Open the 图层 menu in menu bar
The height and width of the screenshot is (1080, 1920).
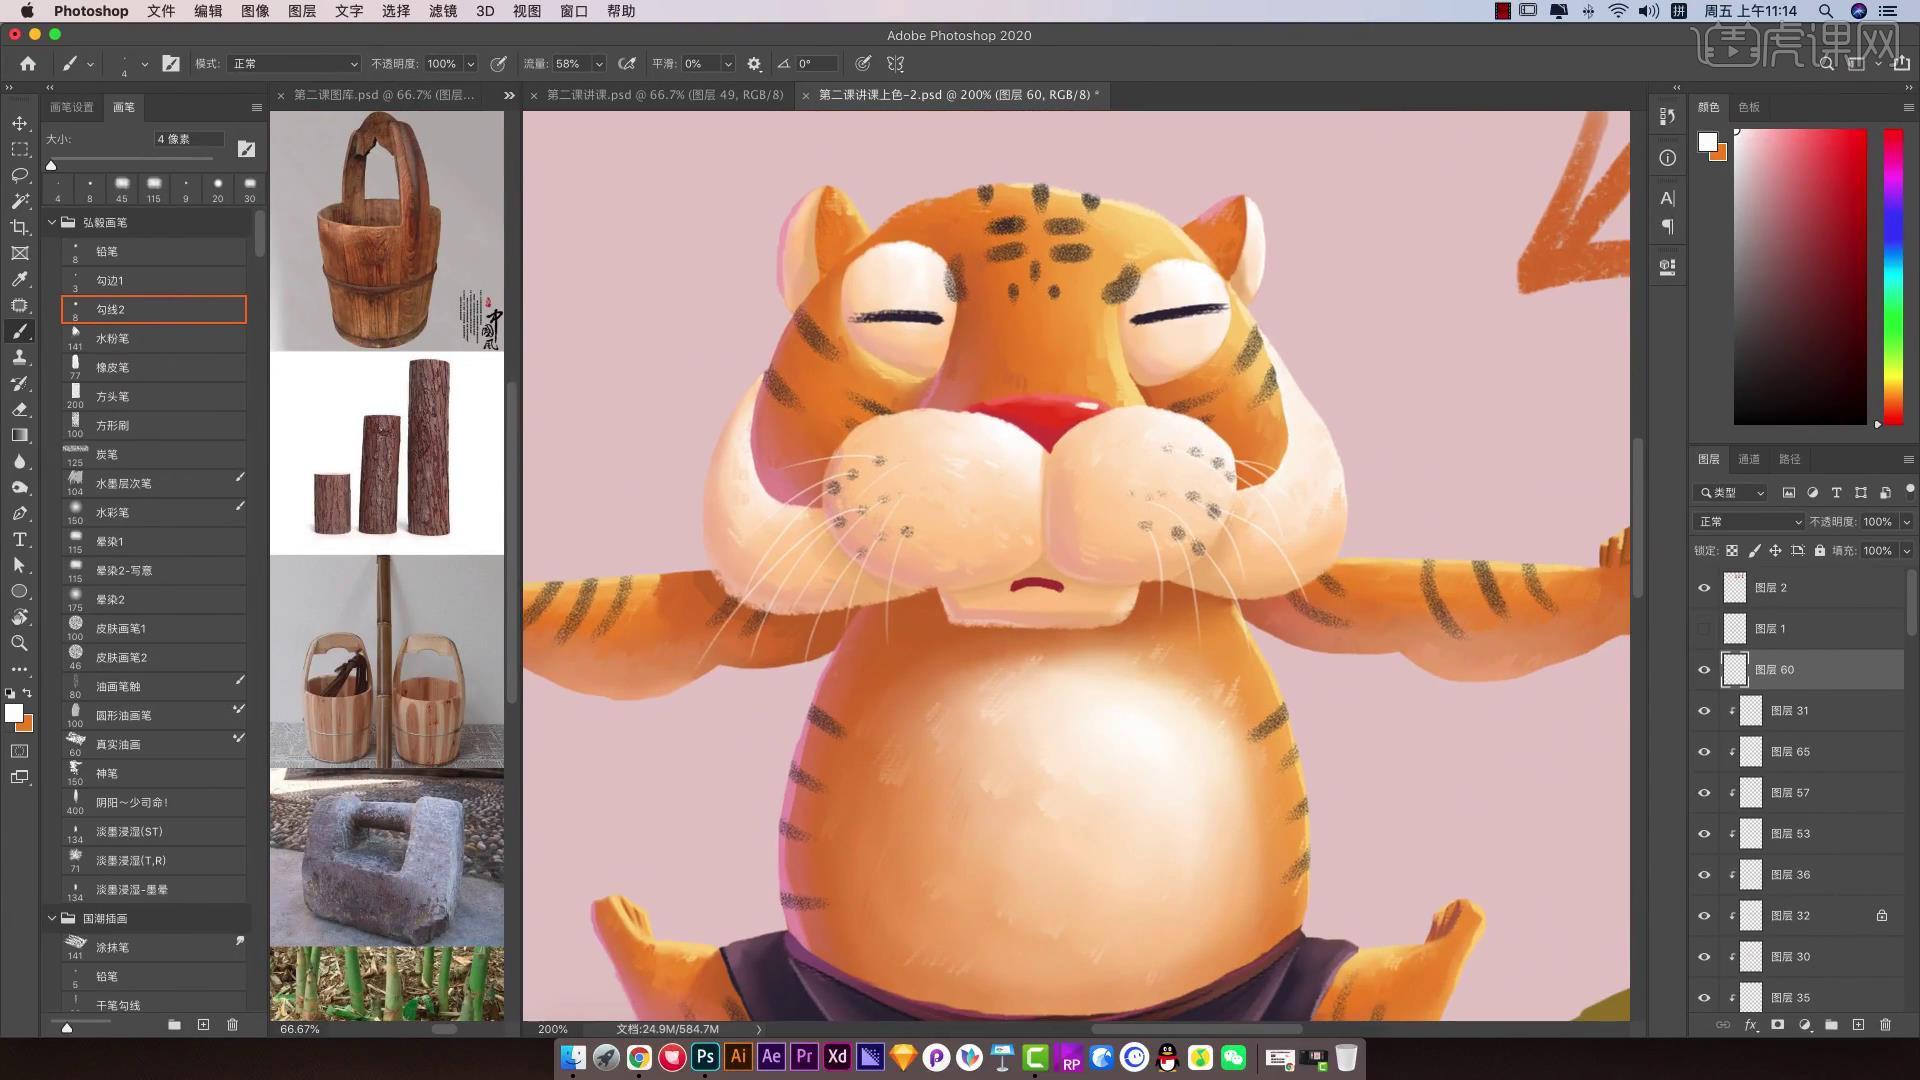click(x=301, y=11)
